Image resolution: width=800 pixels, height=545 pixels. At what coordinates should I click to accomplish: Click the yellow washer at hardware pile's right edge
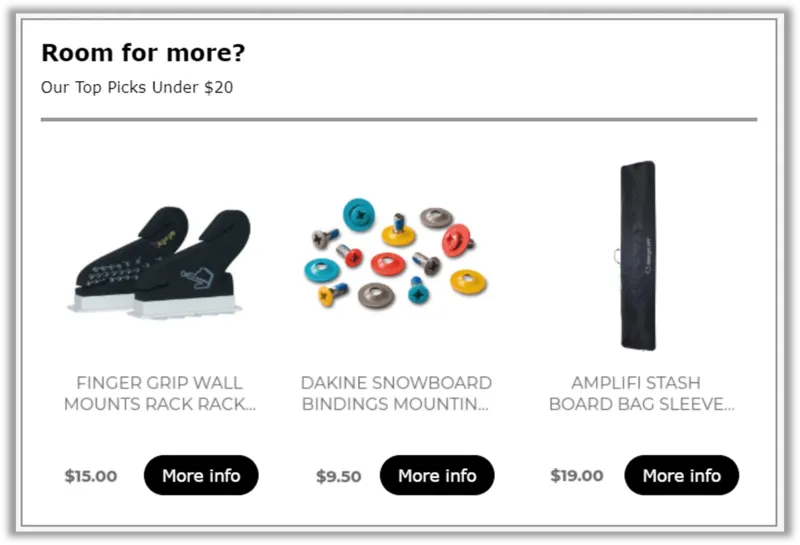(x=468, y=282)
